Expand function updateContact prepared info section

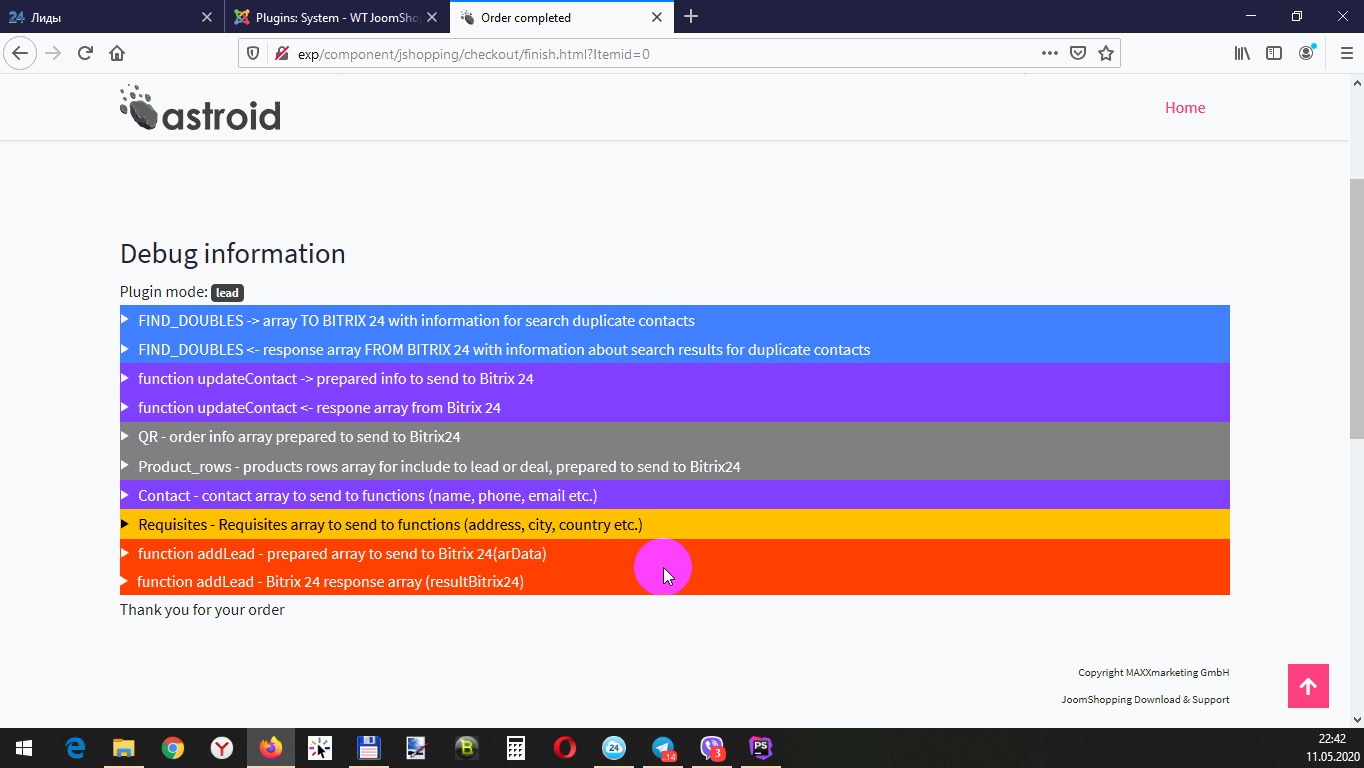(x=335, y=379)
